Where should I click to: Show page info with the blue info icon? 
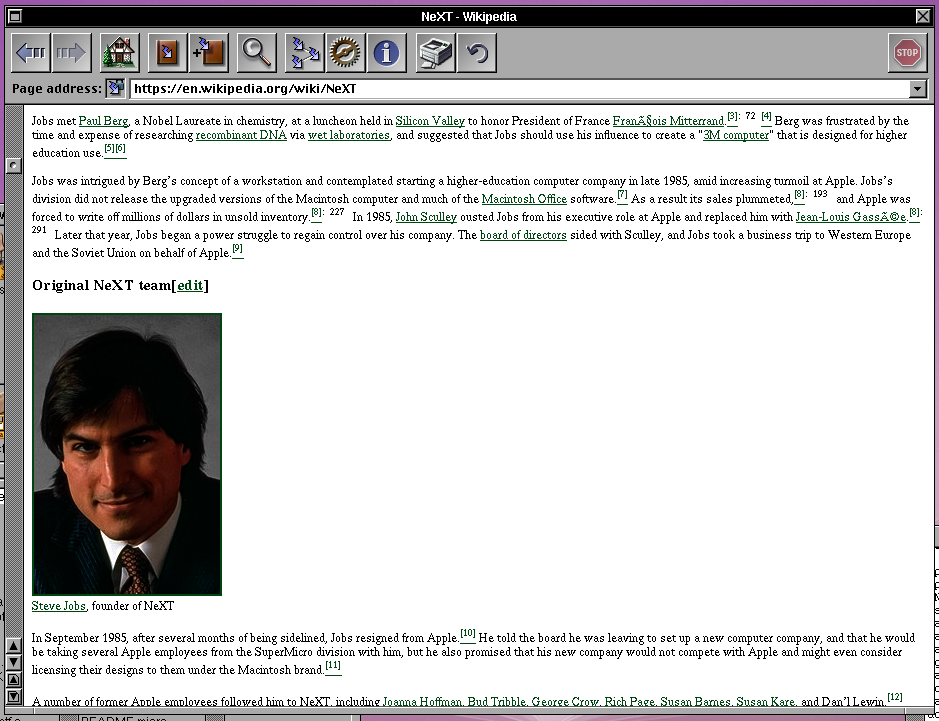click(386, 53)
